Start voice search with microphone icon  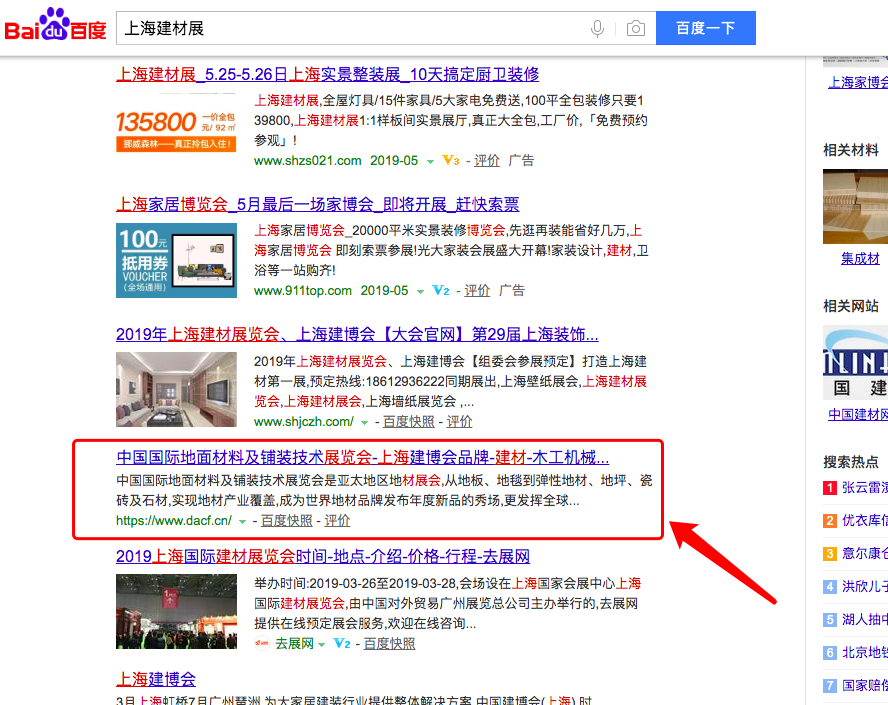click(597, 28)
